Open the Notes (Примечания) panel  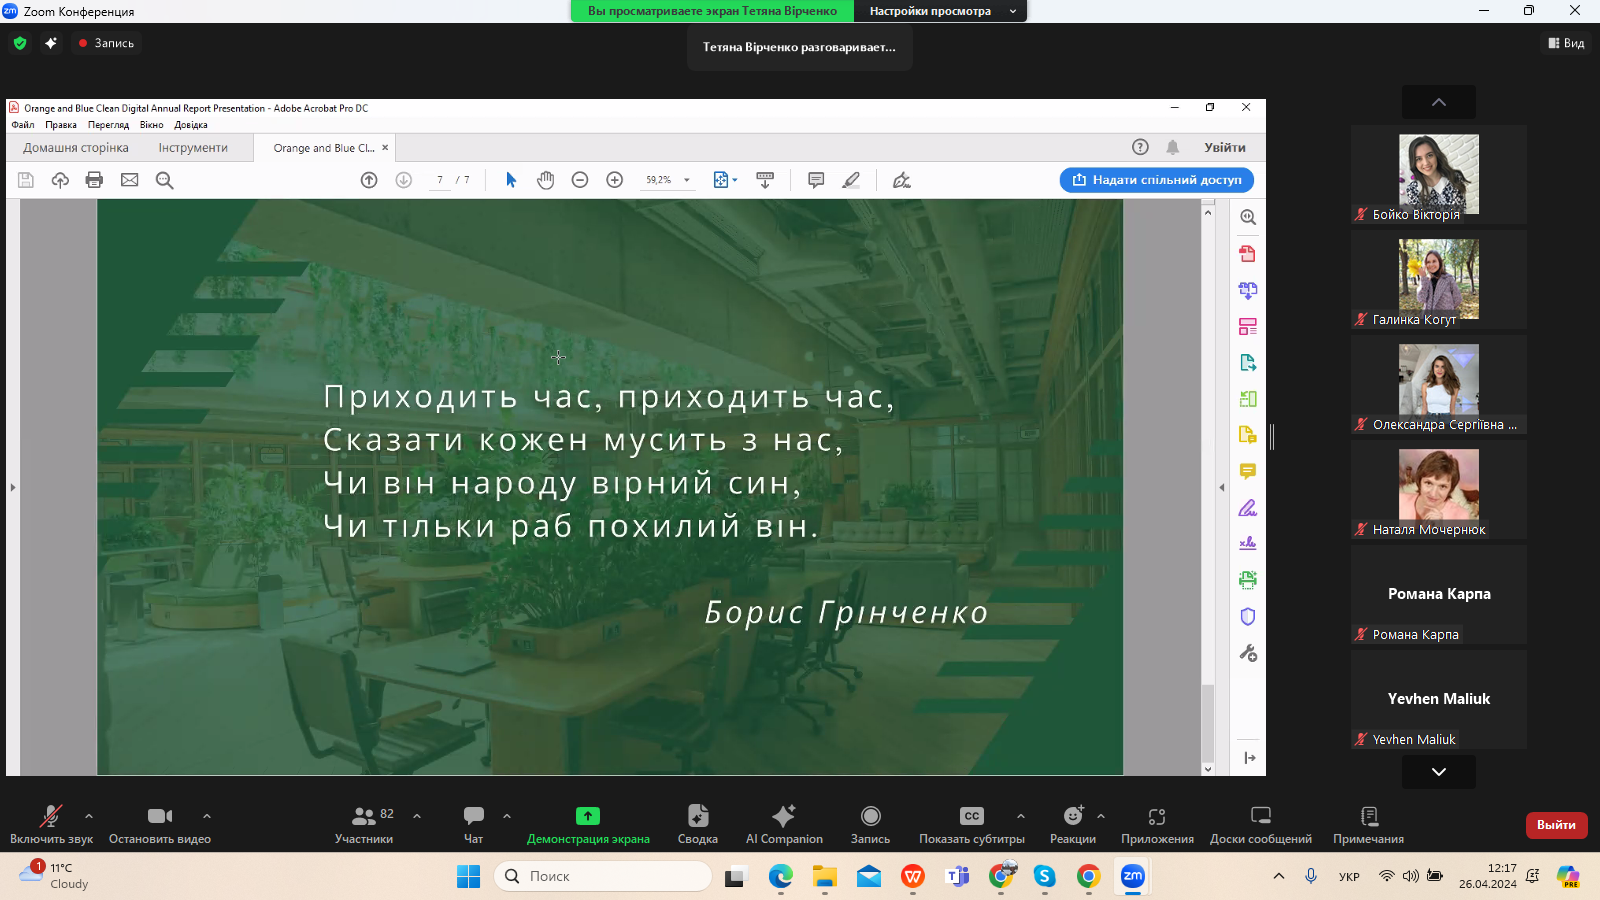tap(1368, 824)
